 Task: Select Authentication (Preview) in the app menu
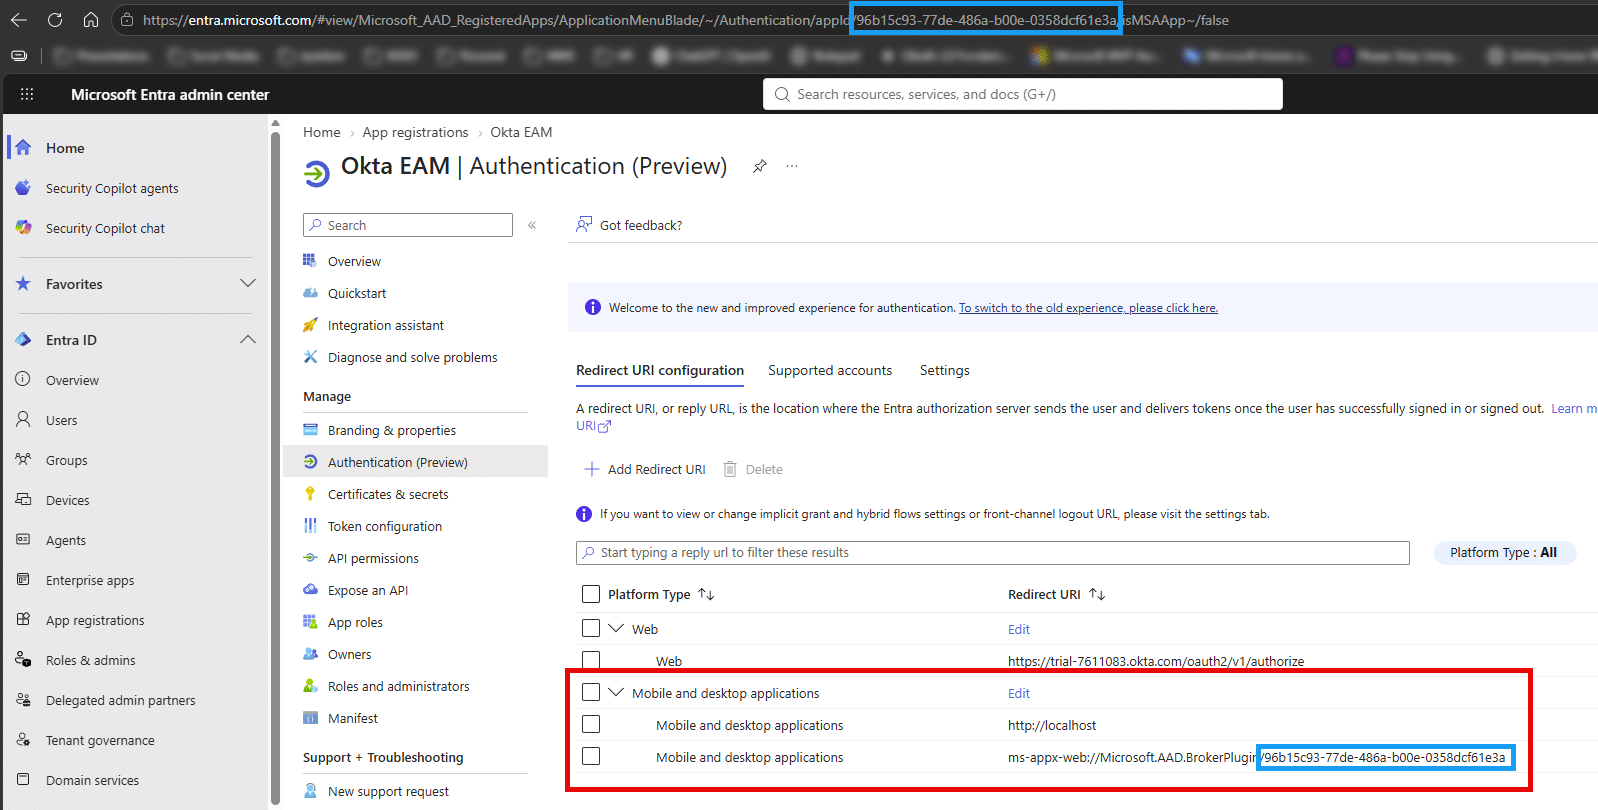click(x=398, y=462)
